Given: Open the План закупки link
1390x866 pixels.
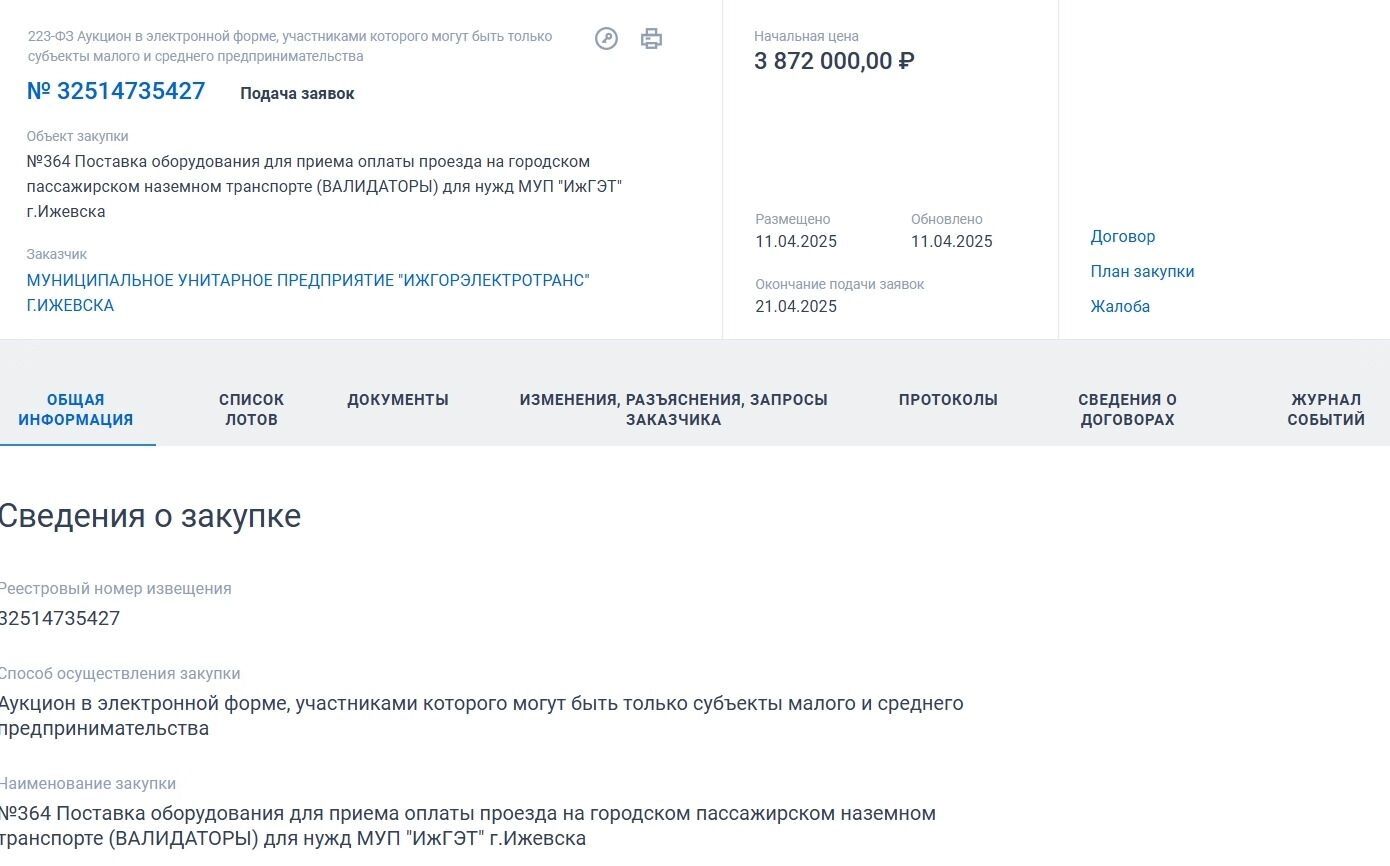Looking at the screenshot, I should (1142, 272).
